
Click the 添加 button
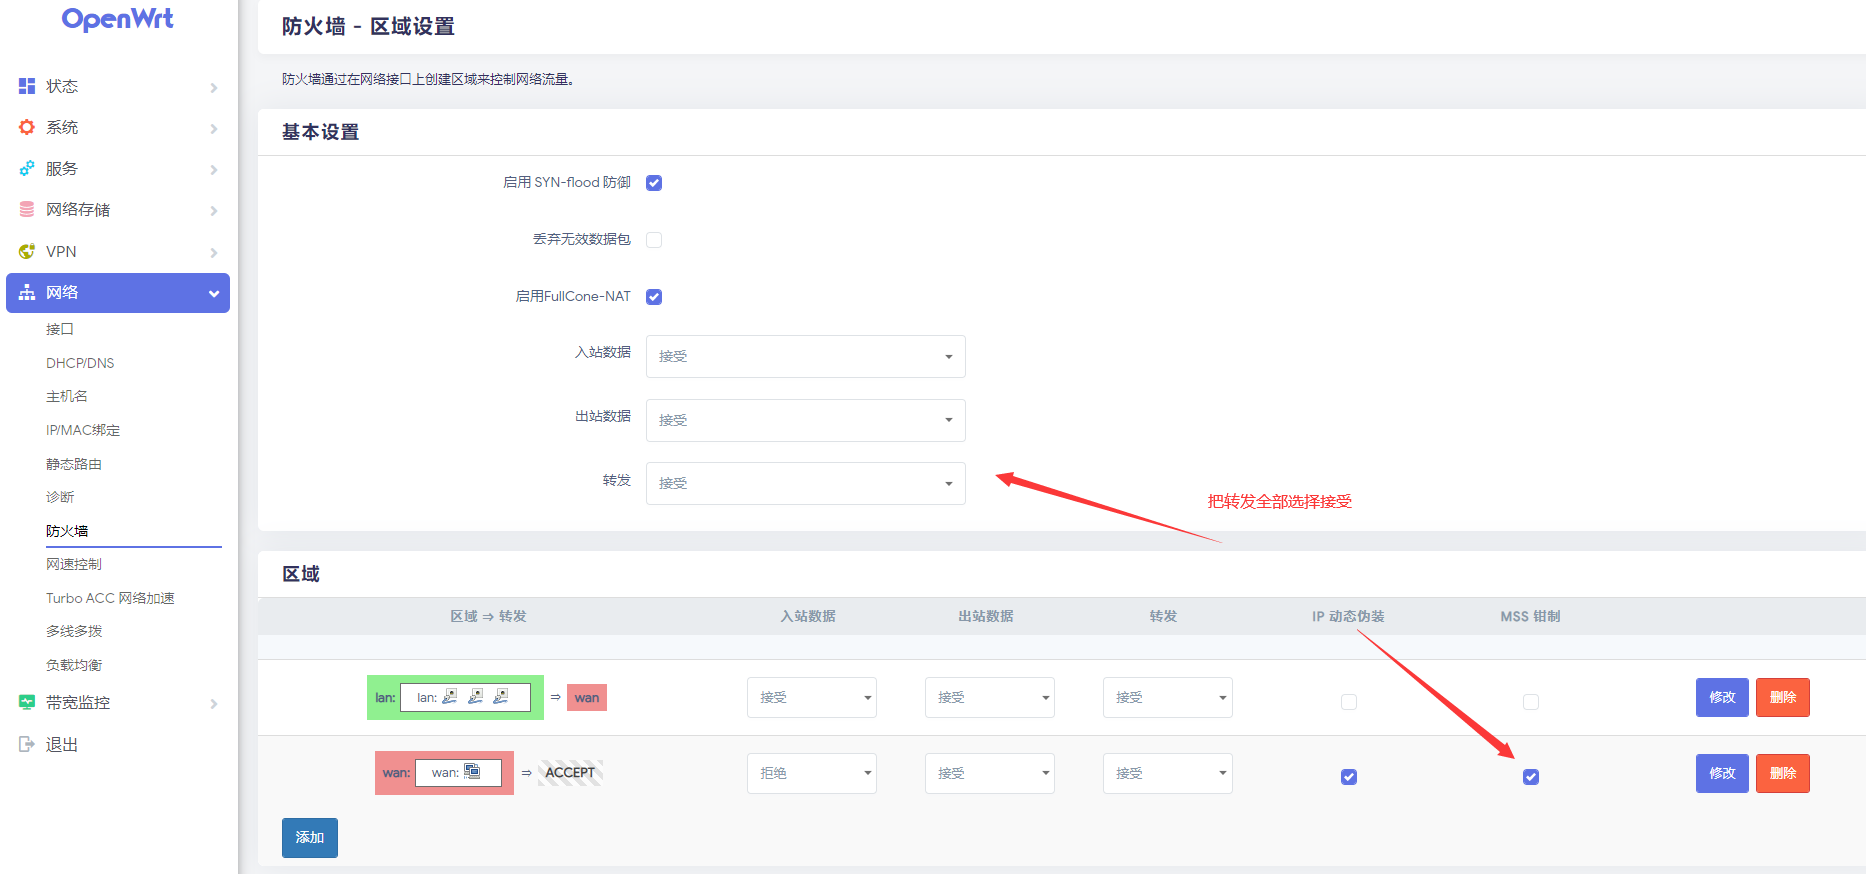click(x=310, y=838)
